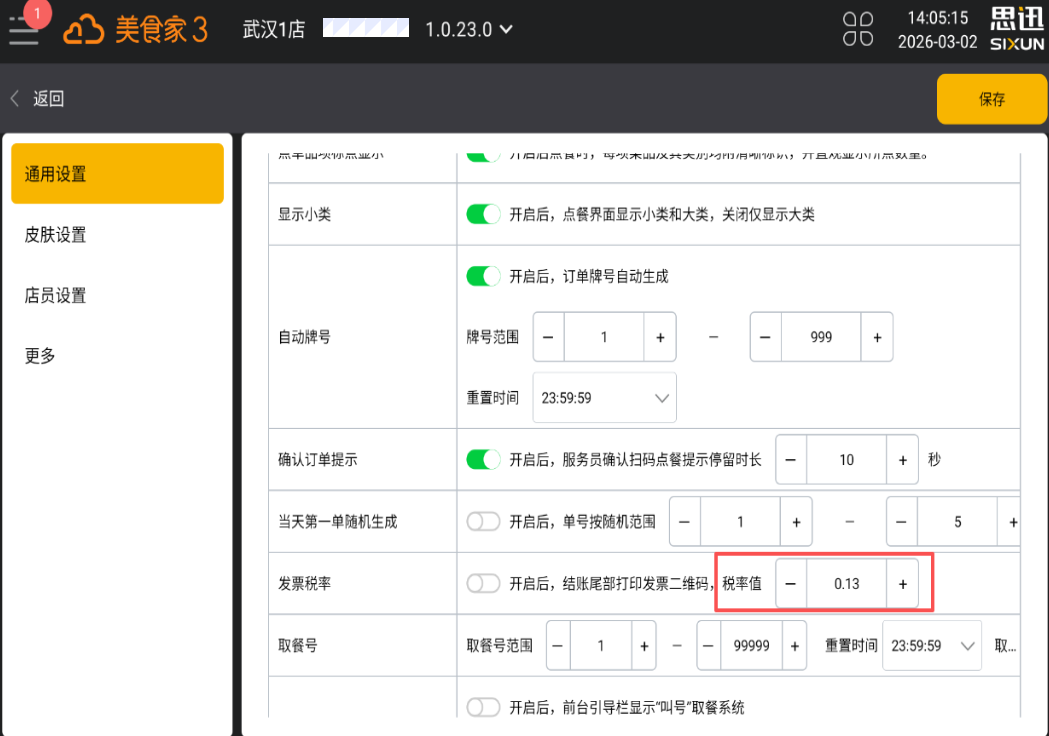Enable the 发票税率 switch
Viewport: 1049px width, 736px height.
(483, 584)
